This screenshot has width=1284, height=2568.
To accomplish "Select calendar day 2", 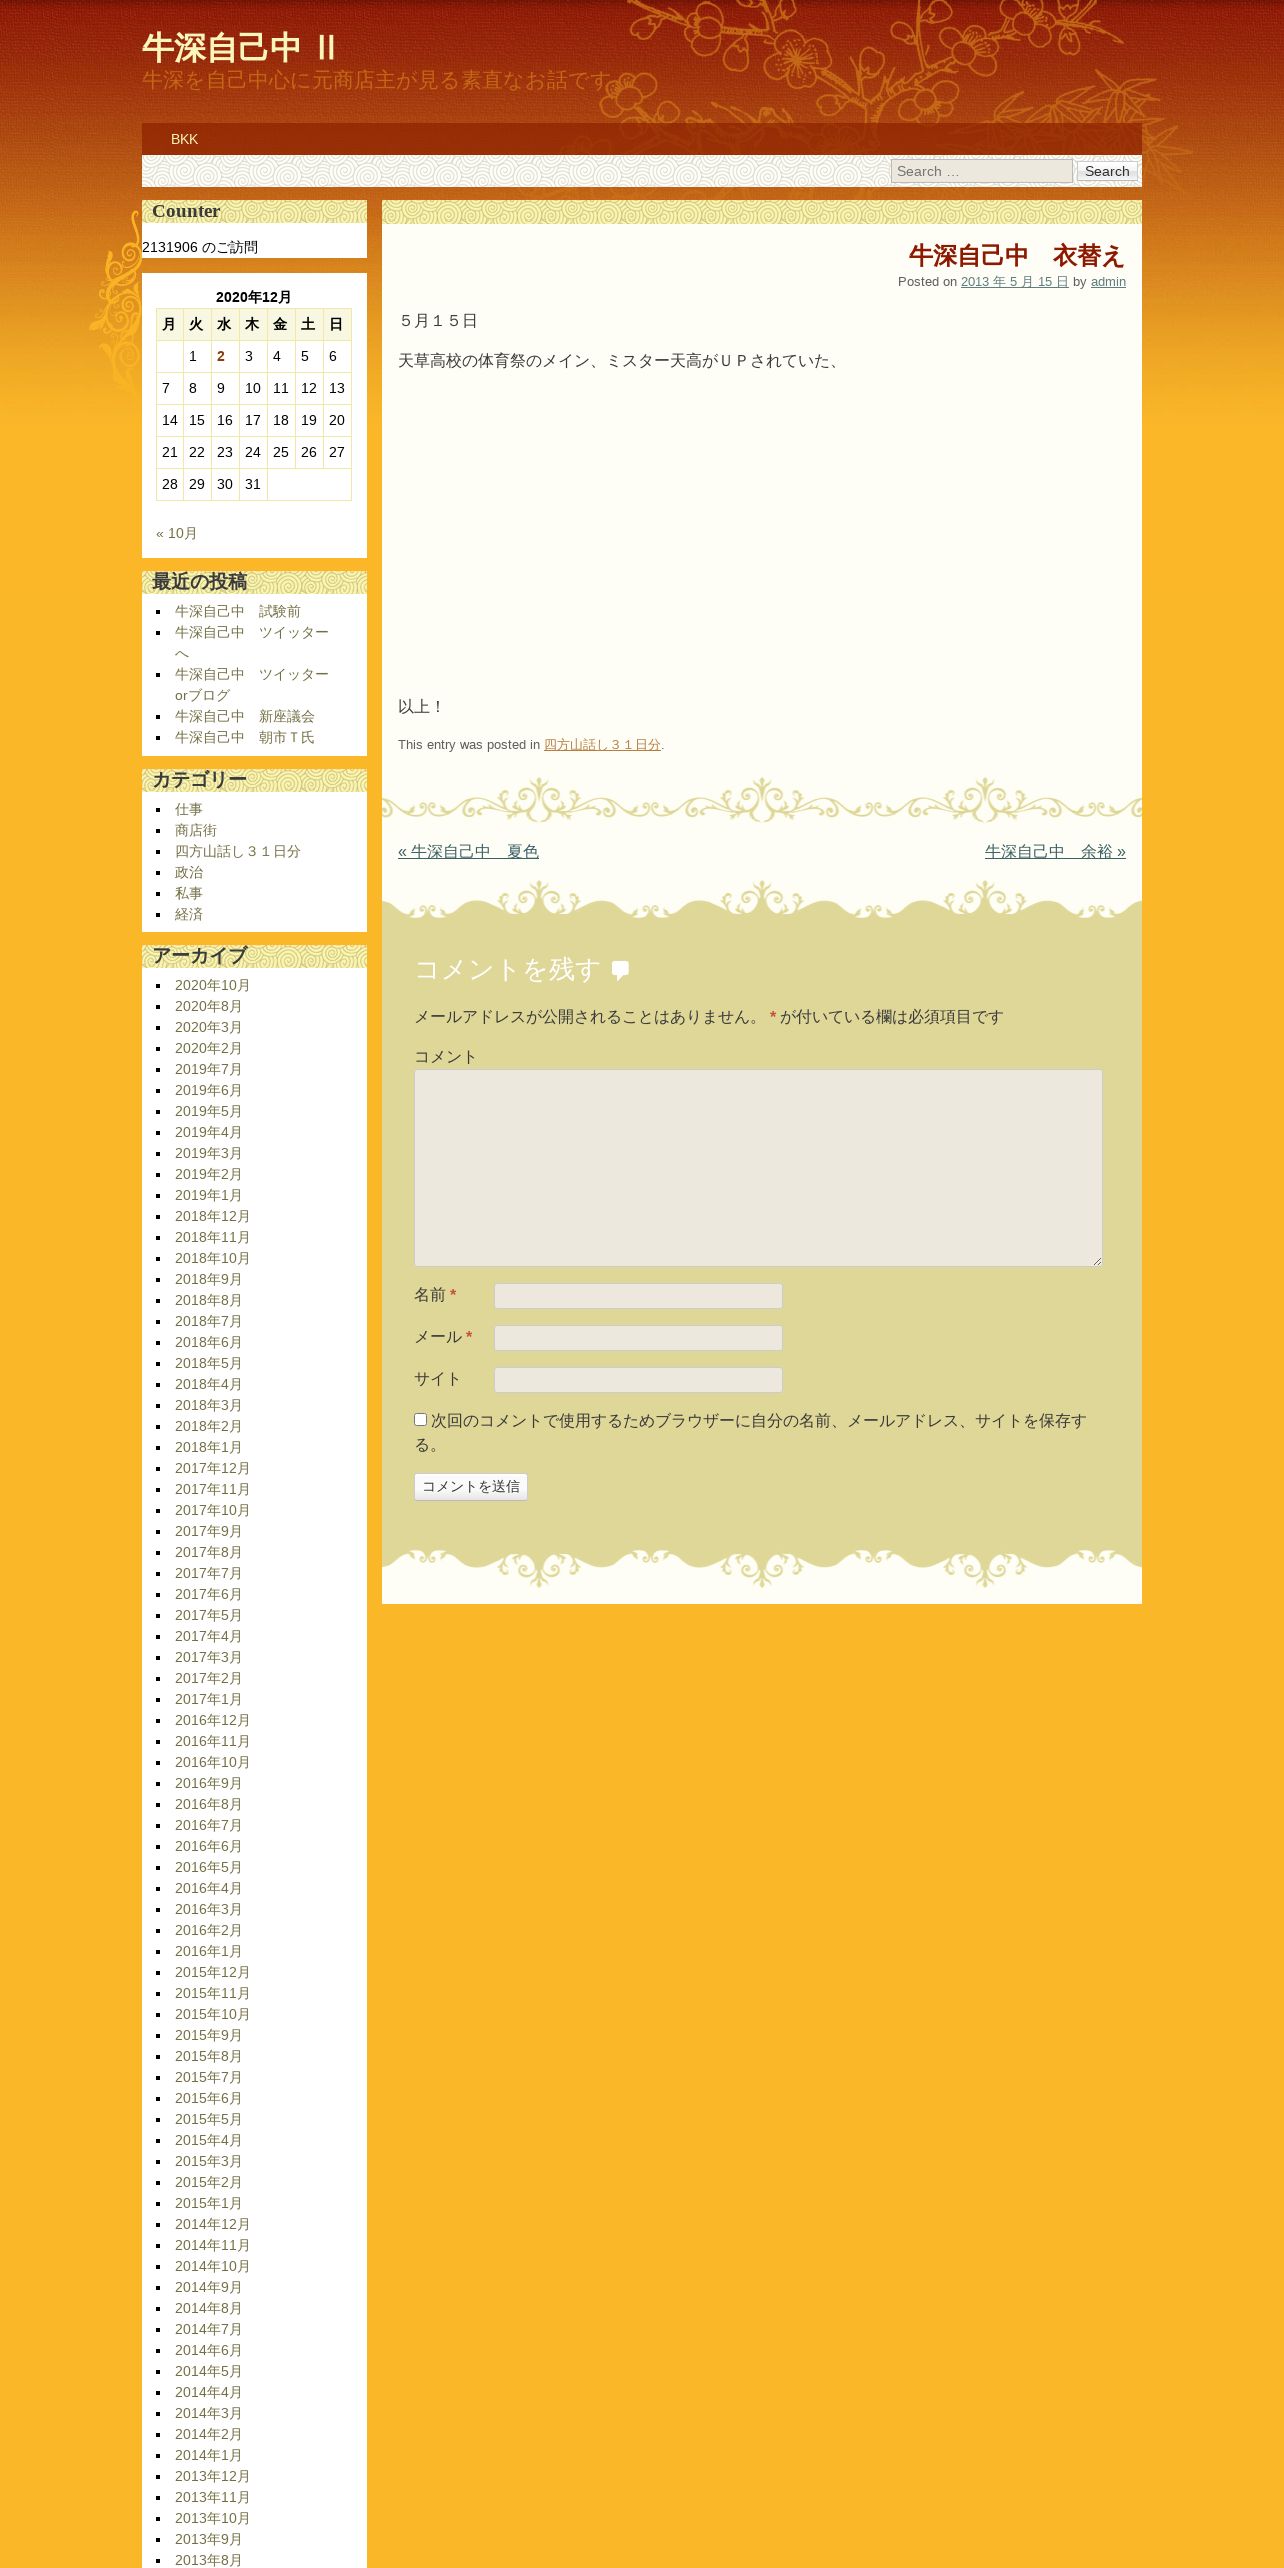I will coord(221,356).
